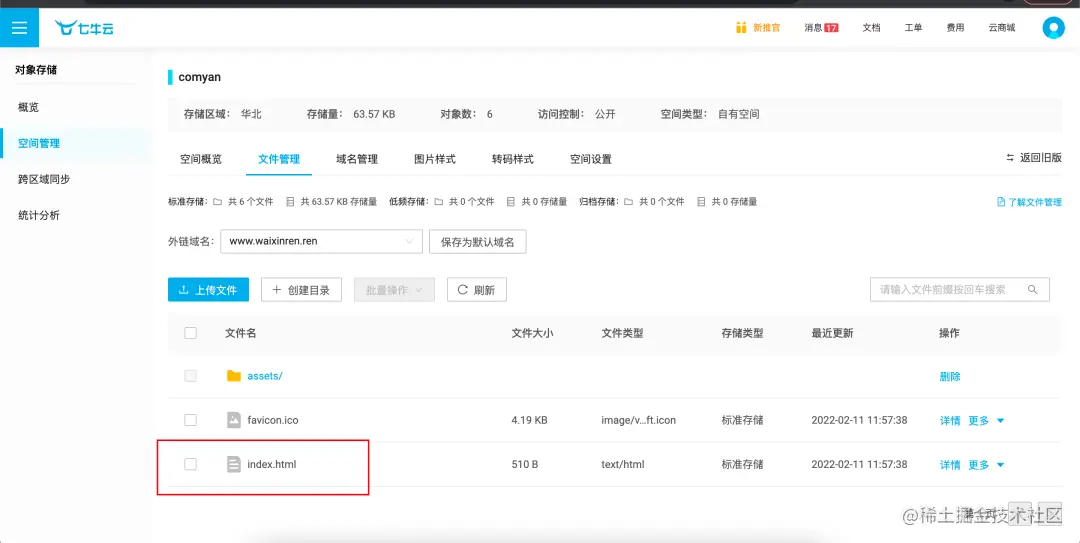Switch to the 文件管理 tab

click(x=279, y=159)
